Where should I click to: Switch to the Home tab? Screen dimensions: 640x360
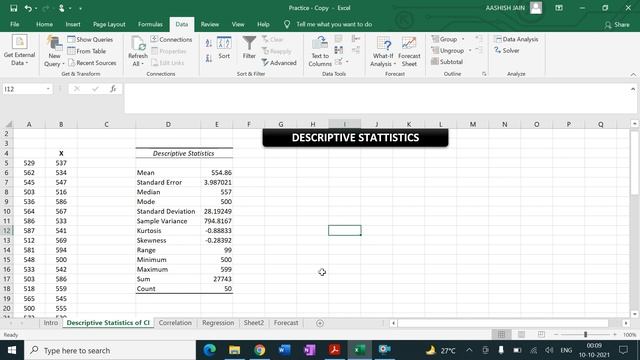(x=44, y=24)
